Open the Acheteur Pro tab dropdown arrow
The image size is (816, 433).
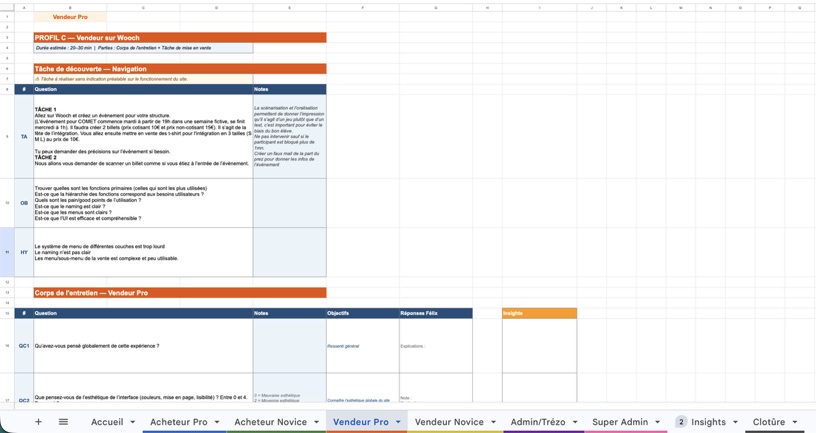(217, 422)
